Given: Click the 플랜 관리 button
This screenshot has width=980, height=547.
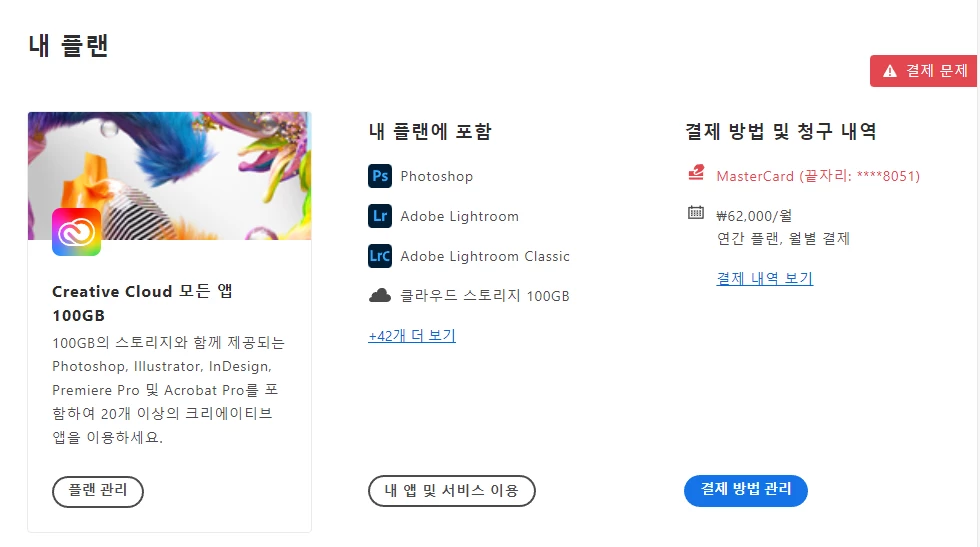Looking at the screenshot, I should (x=98, y=491).
